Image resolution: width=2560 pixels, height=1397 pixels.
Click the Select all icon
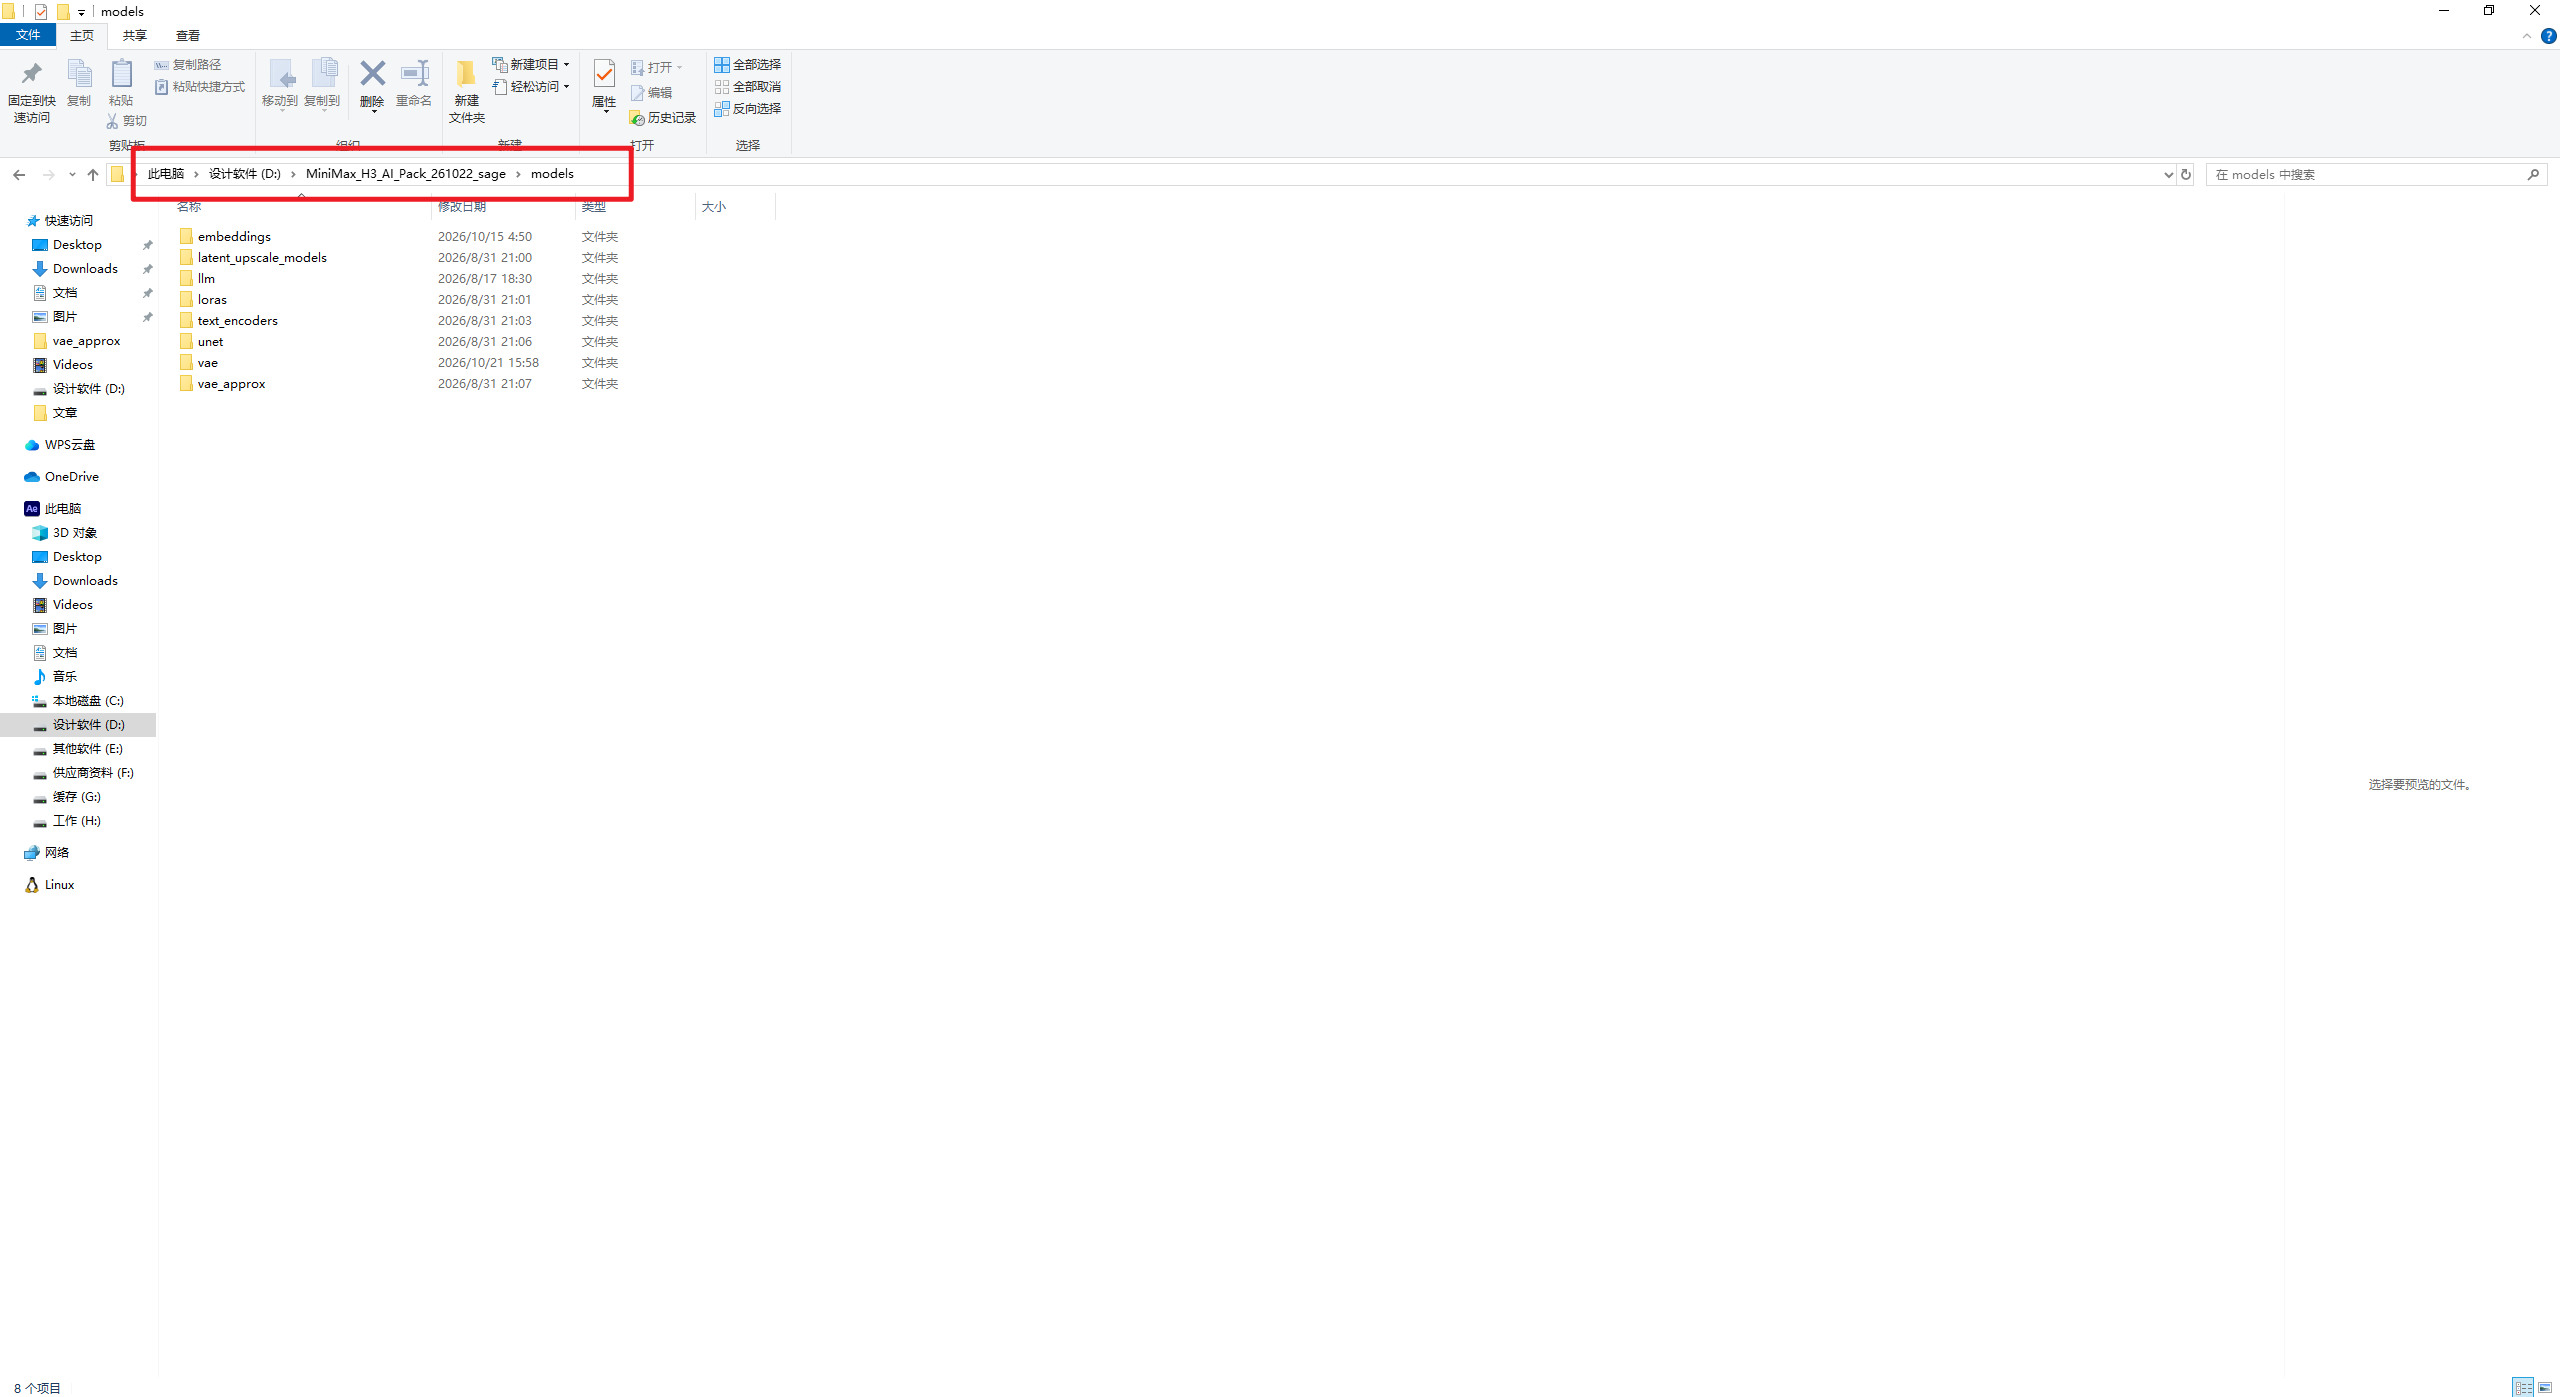(721, 64)
